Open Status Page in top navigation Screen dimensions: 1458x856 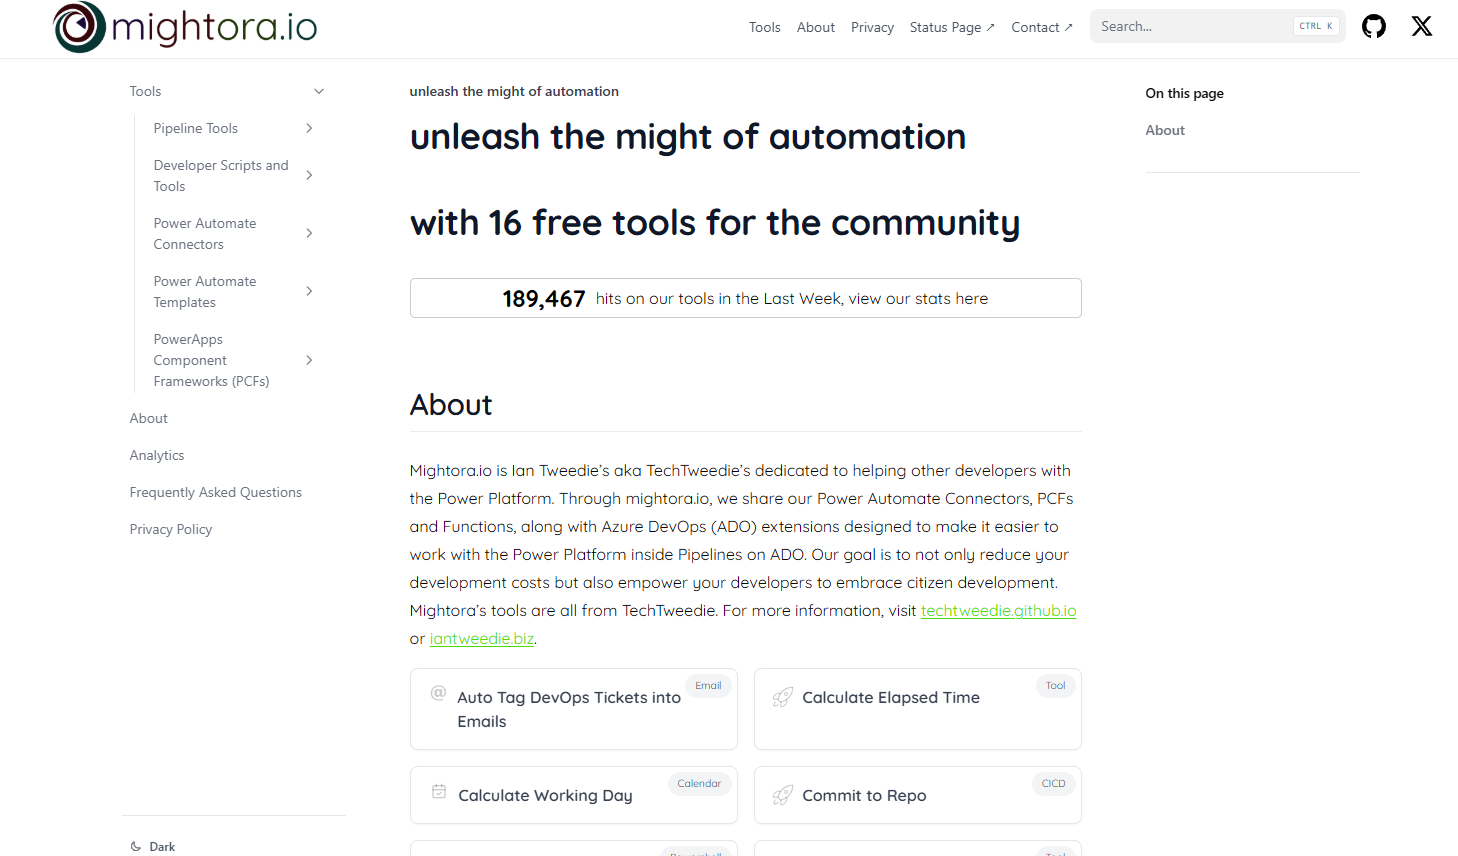click(x=951, y=27)
